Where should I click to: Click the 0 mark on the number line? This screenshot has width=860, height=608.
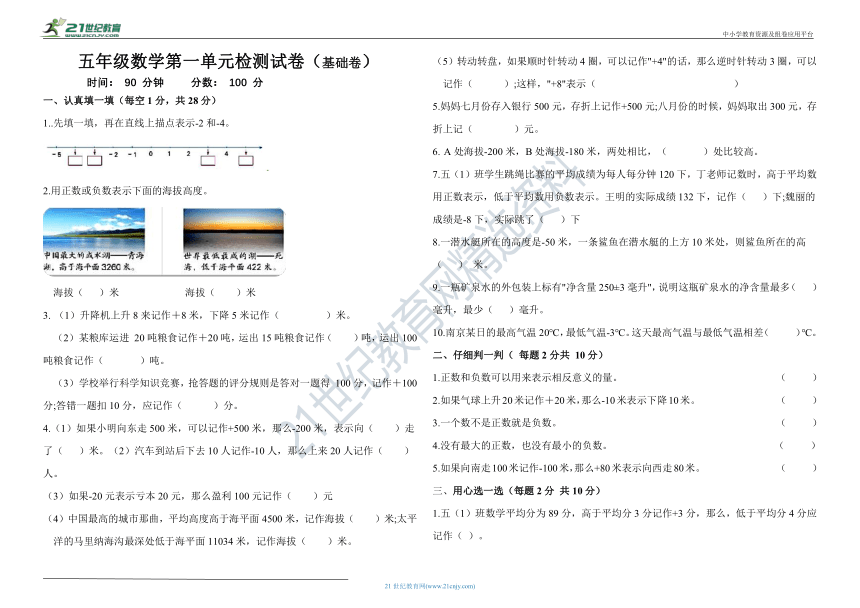[x=150, y=154]
